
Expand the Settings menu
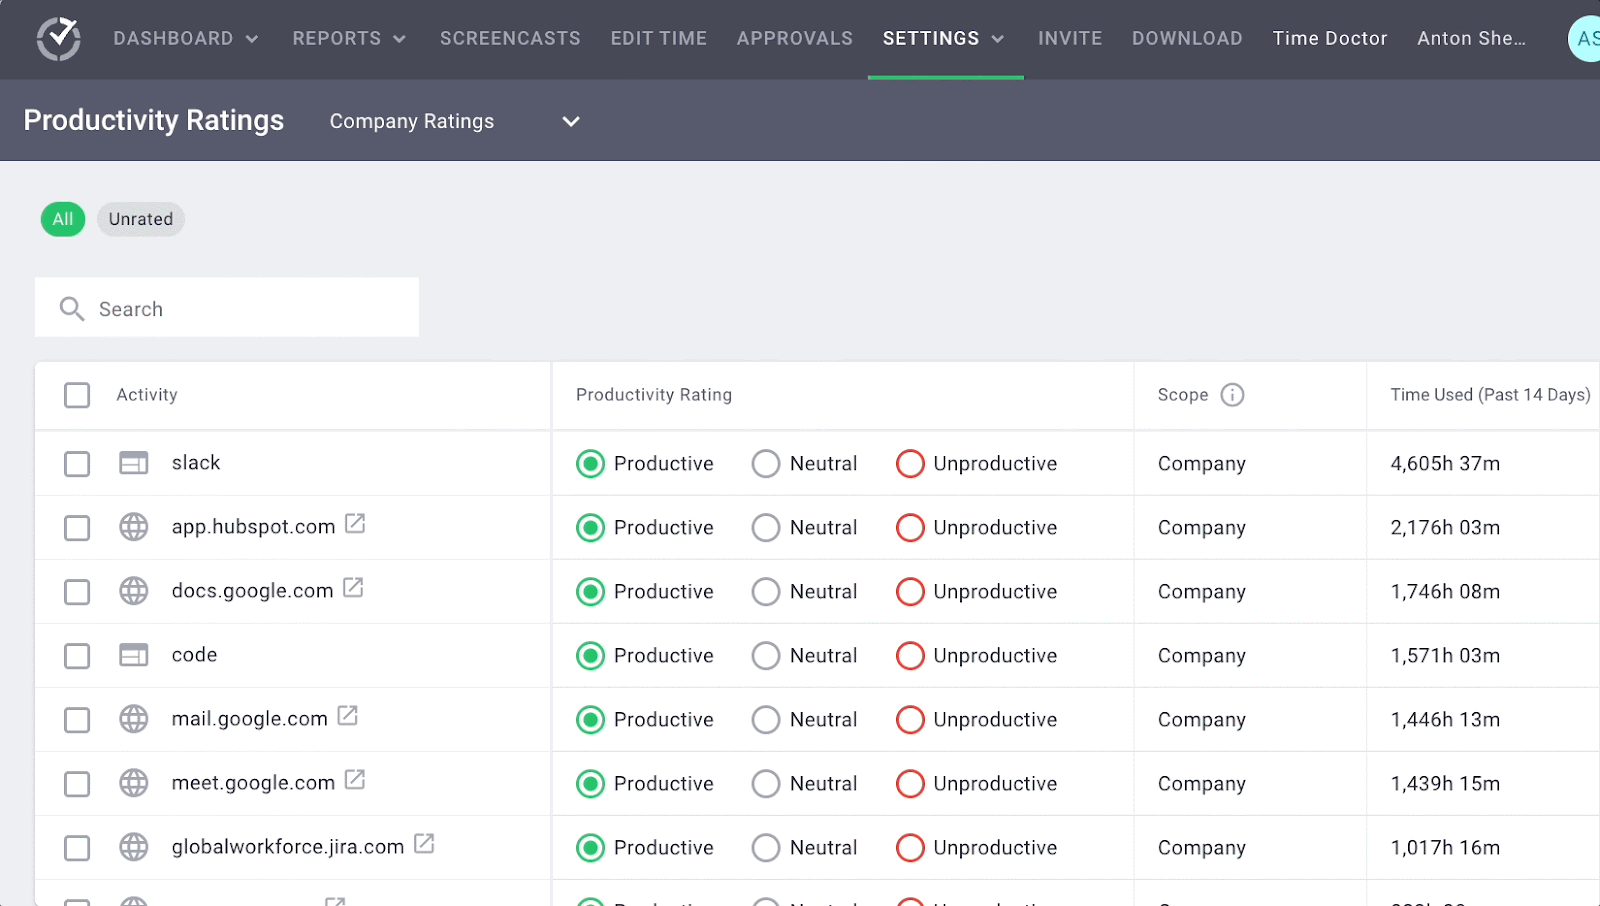[x=944, y=39]
